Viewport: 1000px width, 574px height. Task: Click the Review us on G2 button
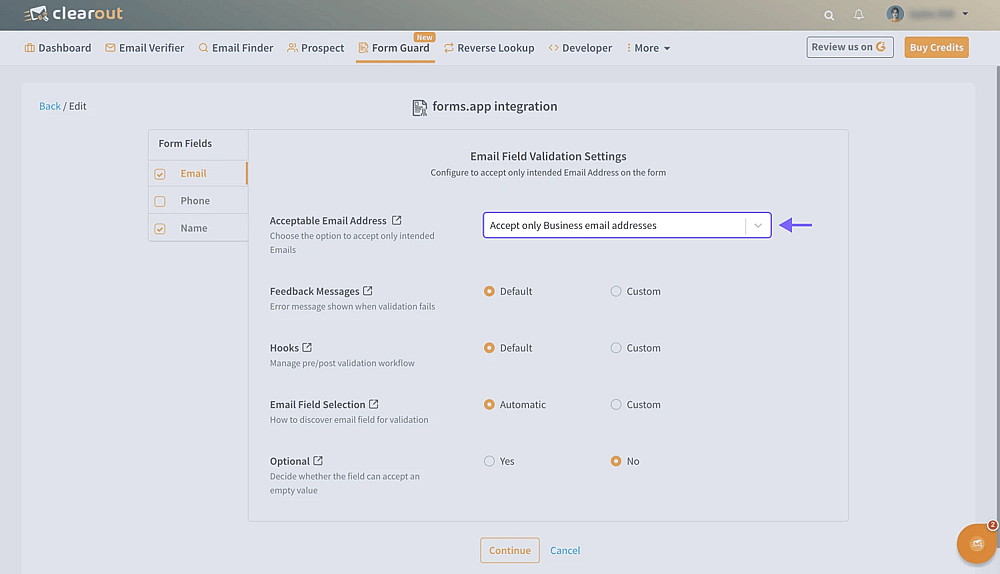click(849, 47)
